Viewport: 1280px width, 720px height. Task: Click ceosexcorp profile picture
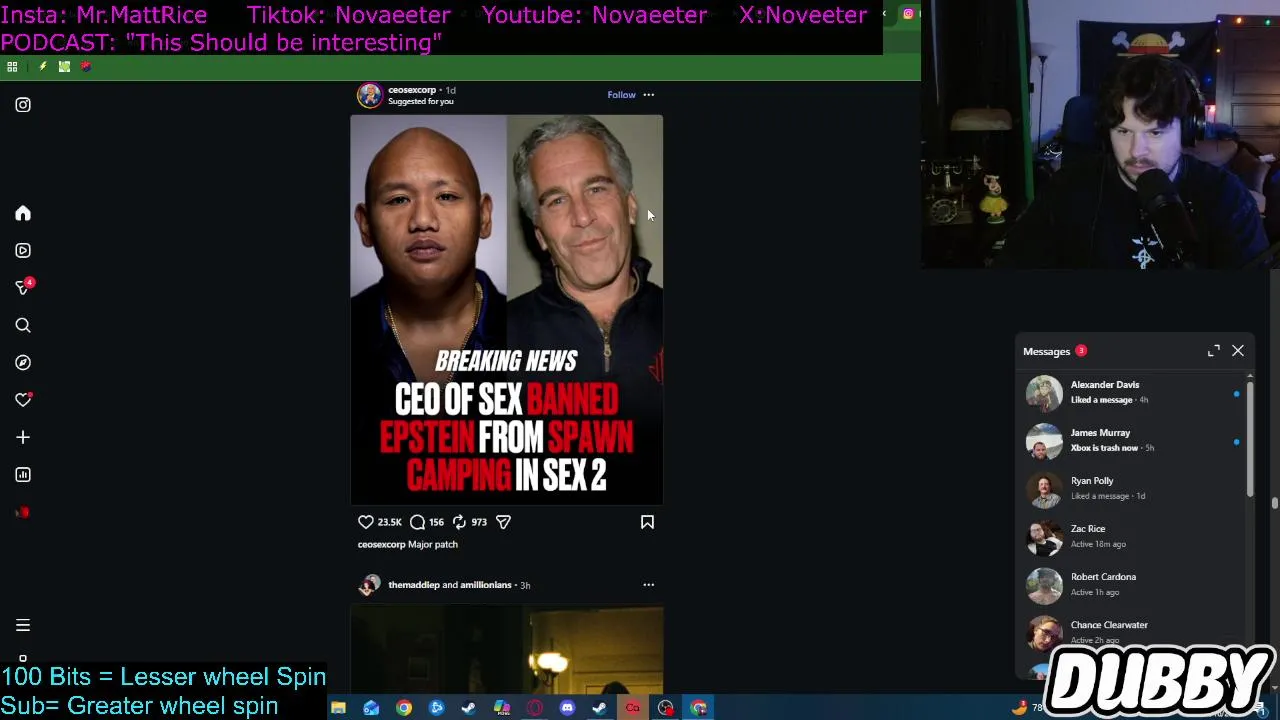[x=370, y=95]
